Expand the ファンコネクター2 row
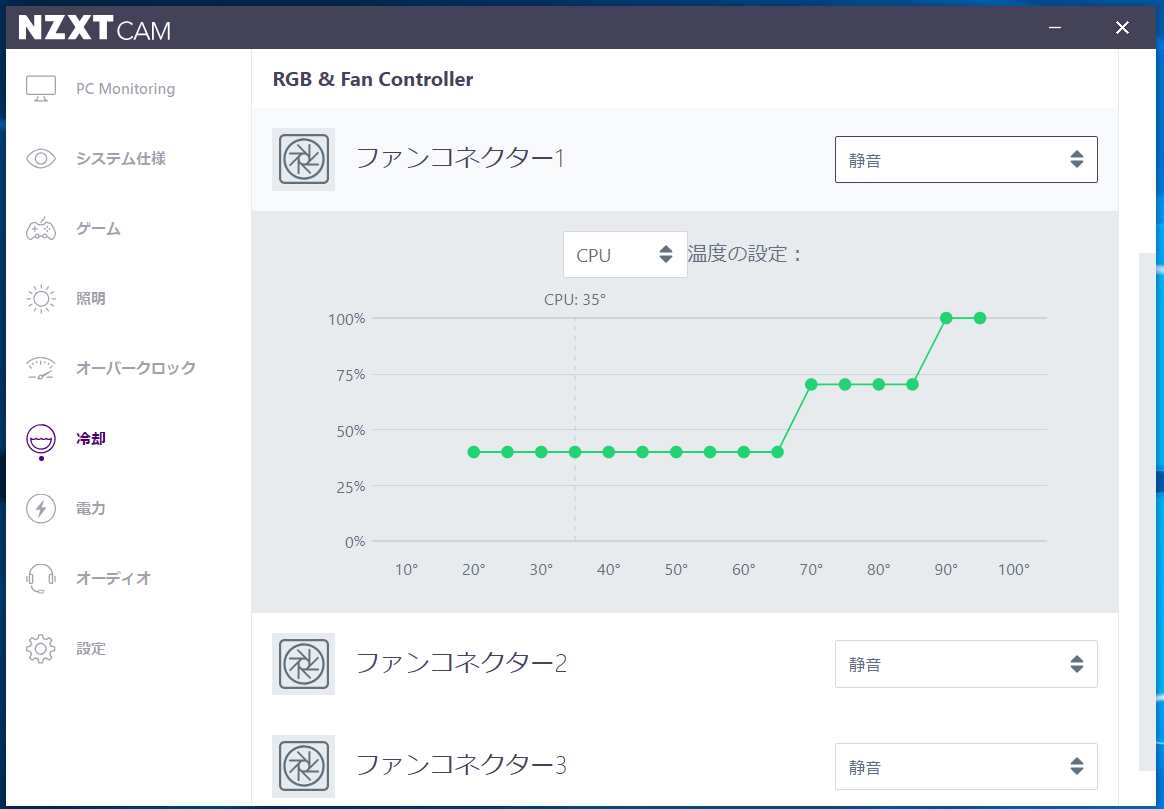Image resolution: width=1164 pixels, height=809 pixels. coord(684,664)
